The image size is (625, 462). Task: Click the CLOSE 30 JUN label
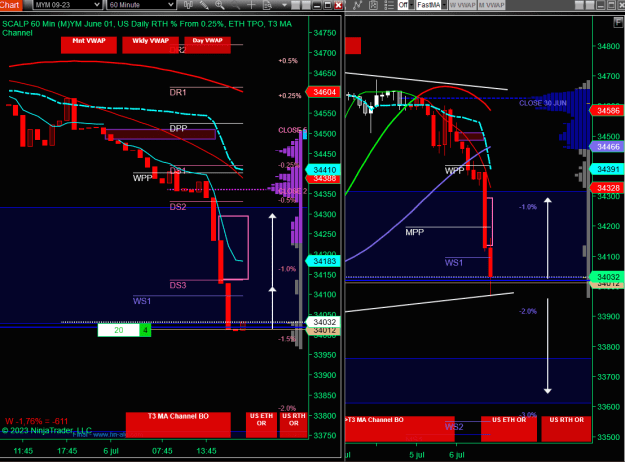(x=542, y=103)
